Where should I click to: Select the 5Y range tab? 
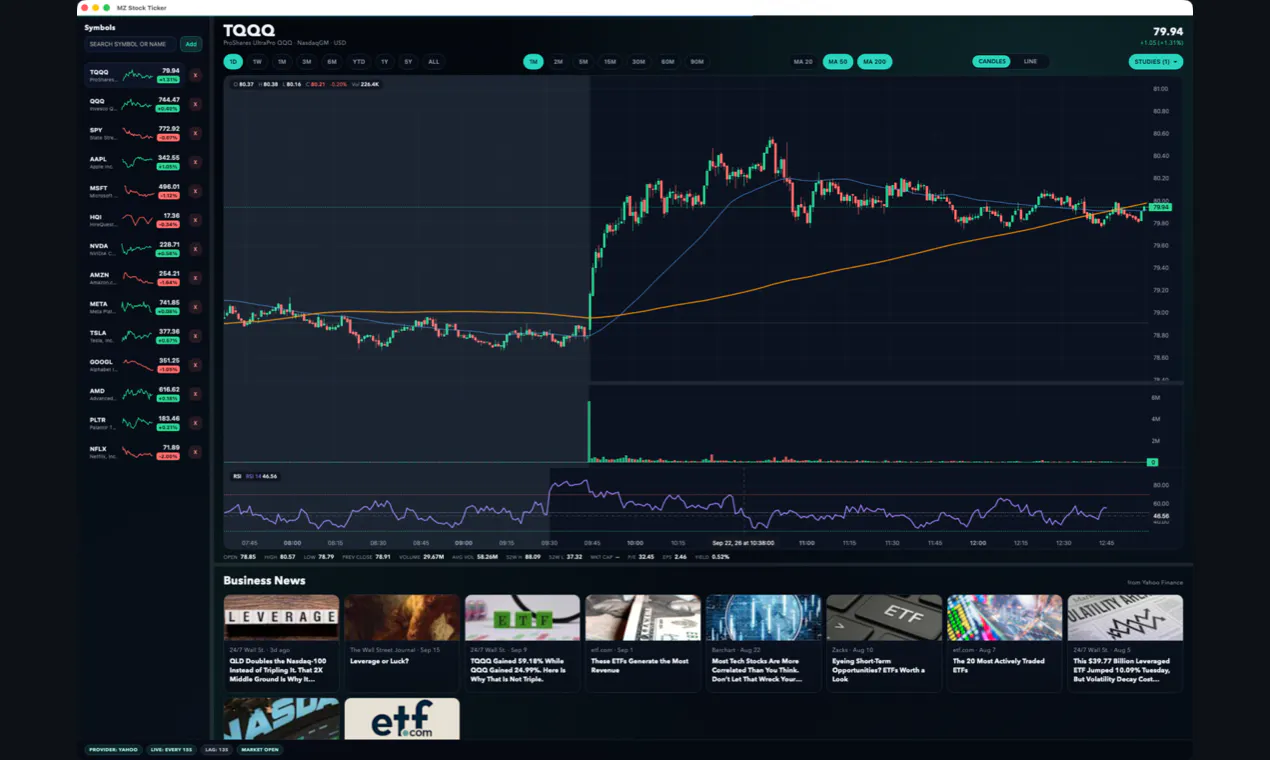pos(408,62)
